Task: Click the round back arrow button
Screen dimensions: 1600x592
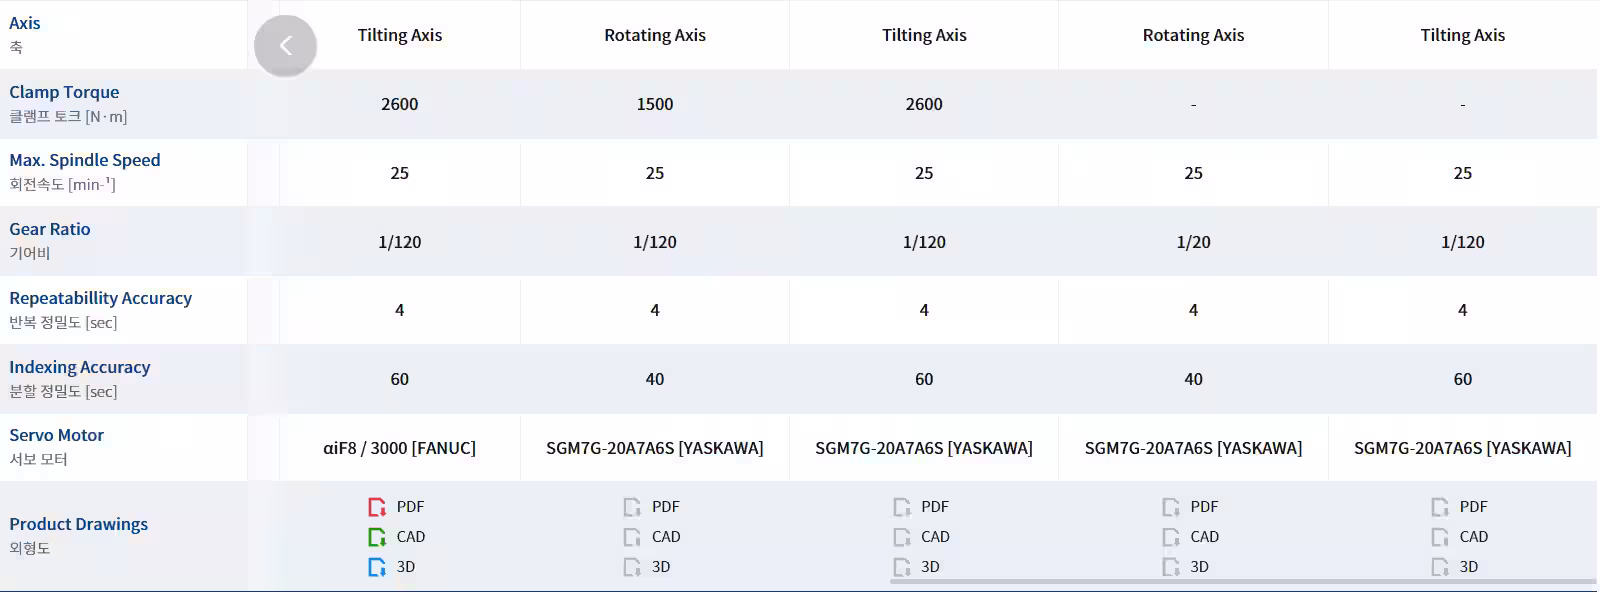Action: (286, 46)
